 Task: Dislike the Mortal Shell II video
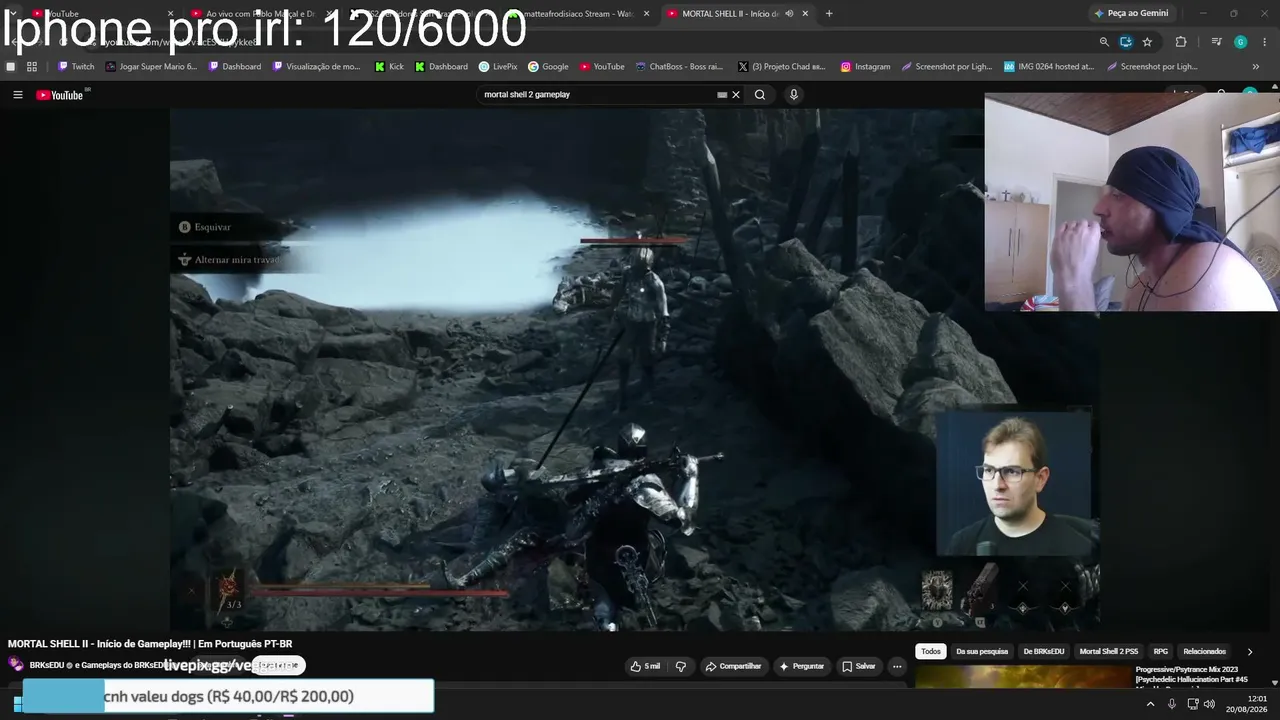[681, 666]
